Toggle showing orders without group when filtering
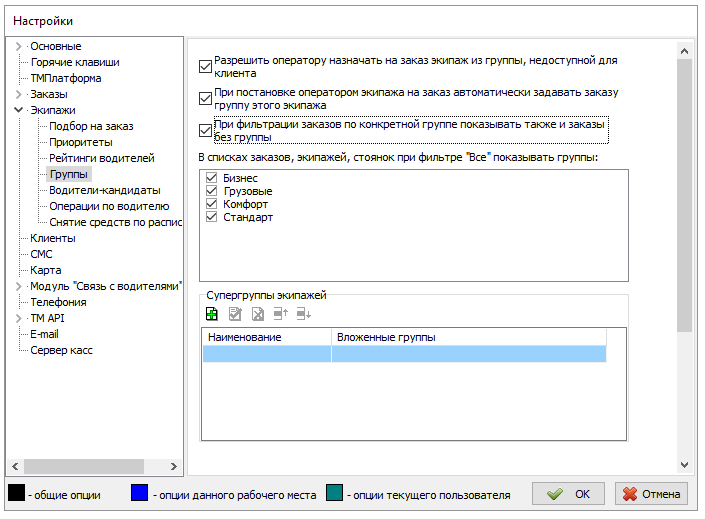This screenshot has width=705, height=519. pyautogui.click(x=206, y=131)
